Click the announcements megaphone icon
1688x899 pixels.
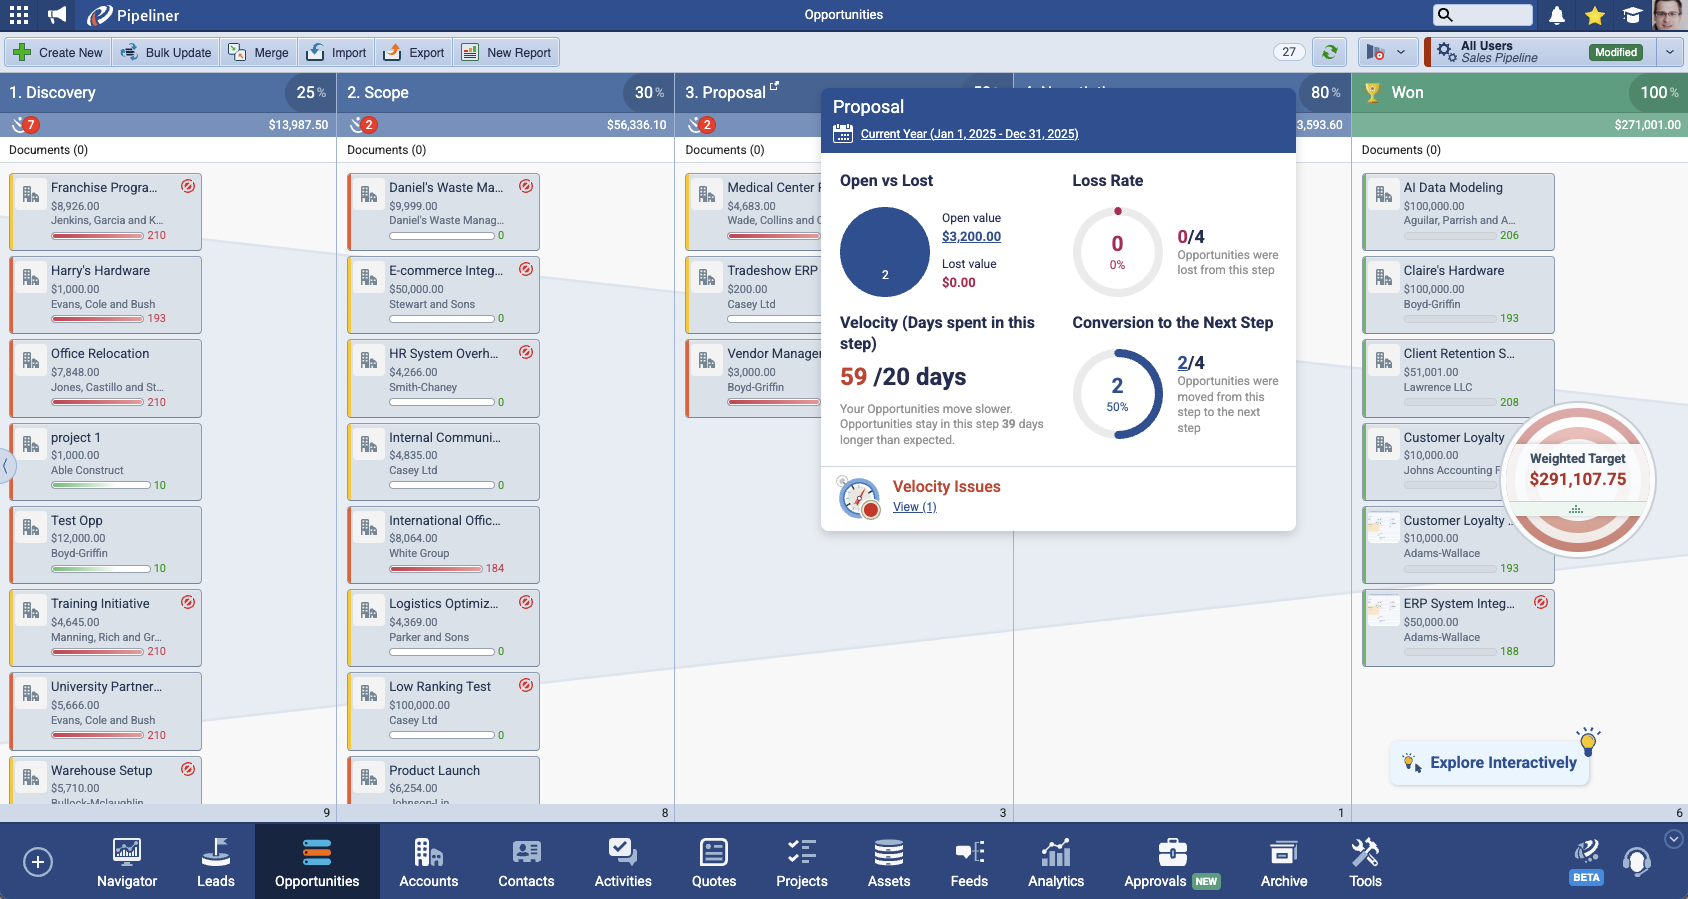click(x=57, y=15)
